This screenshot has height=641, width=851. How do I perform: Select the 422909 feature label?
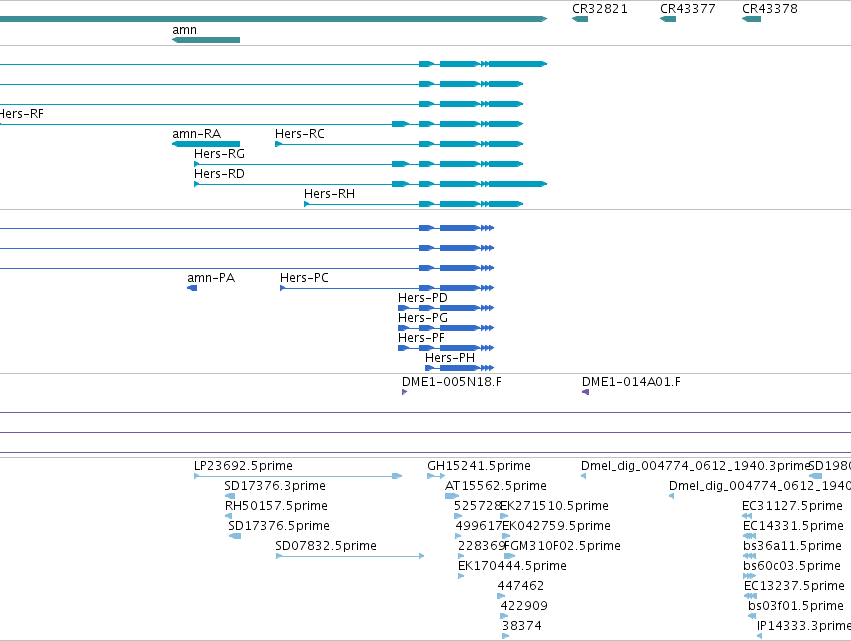(524, 606)
